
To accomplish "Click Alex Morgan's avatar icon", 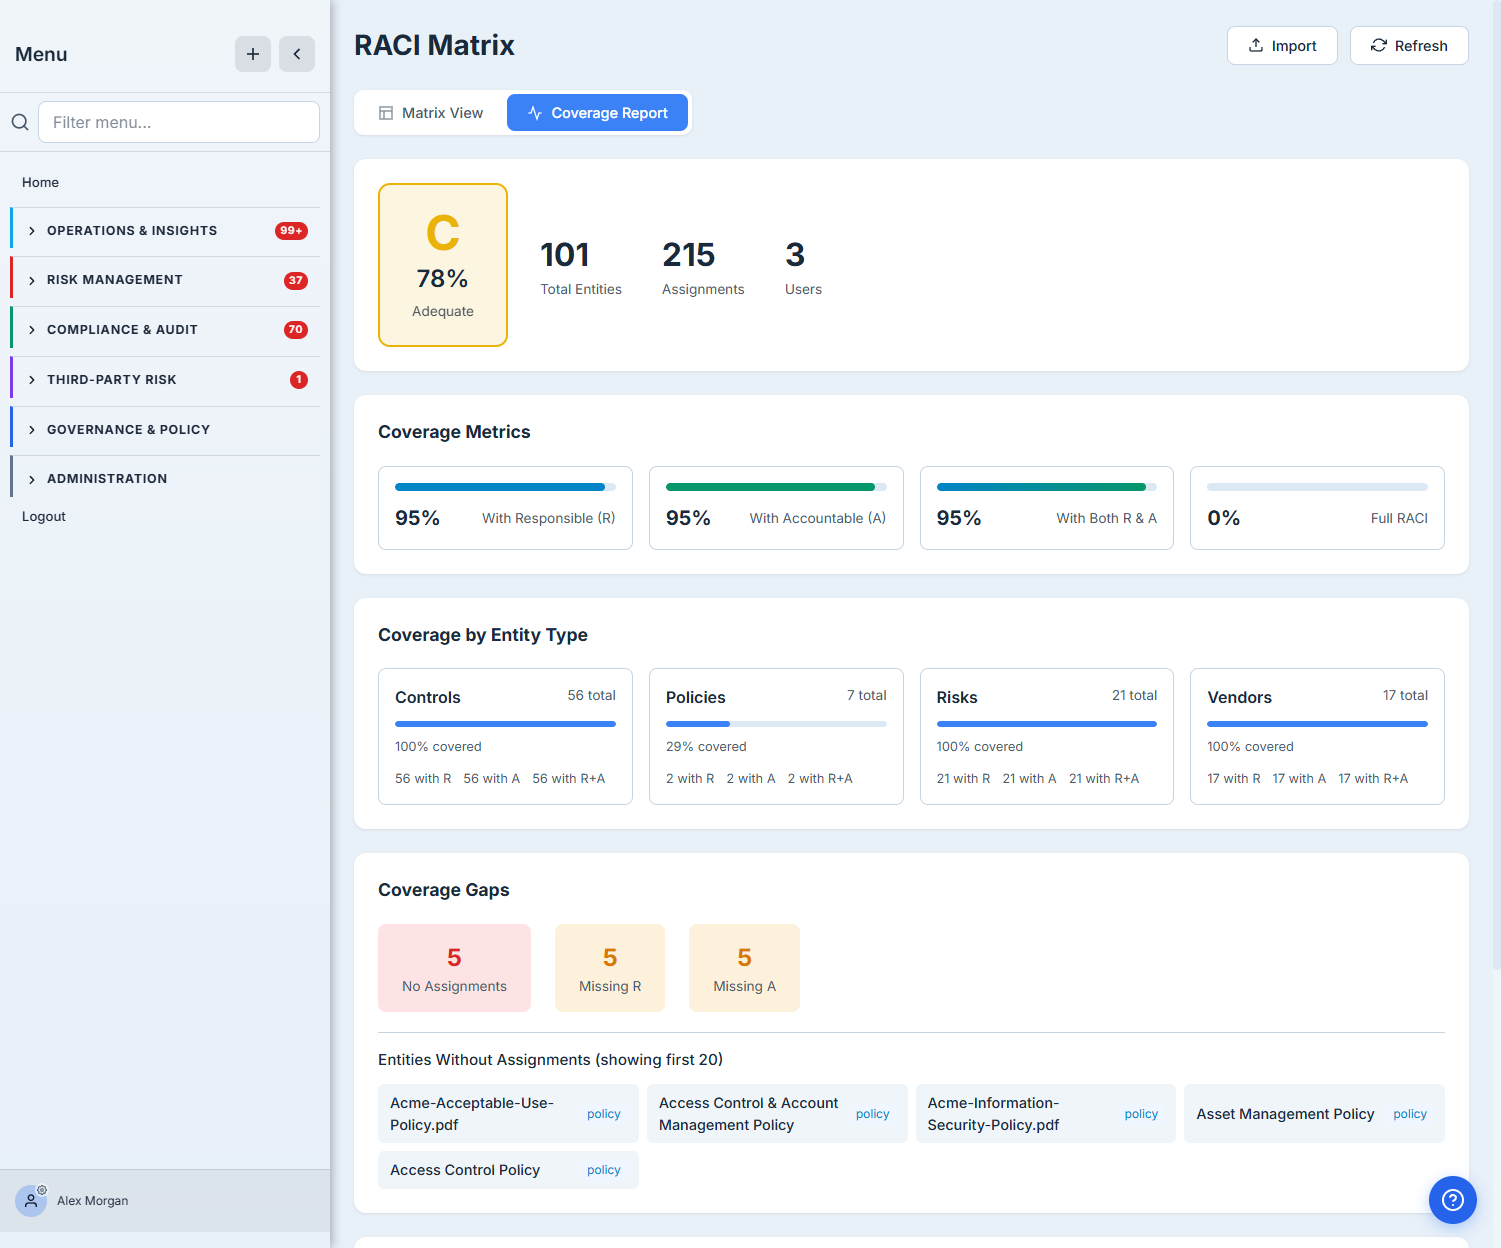I will point(31,1201).
